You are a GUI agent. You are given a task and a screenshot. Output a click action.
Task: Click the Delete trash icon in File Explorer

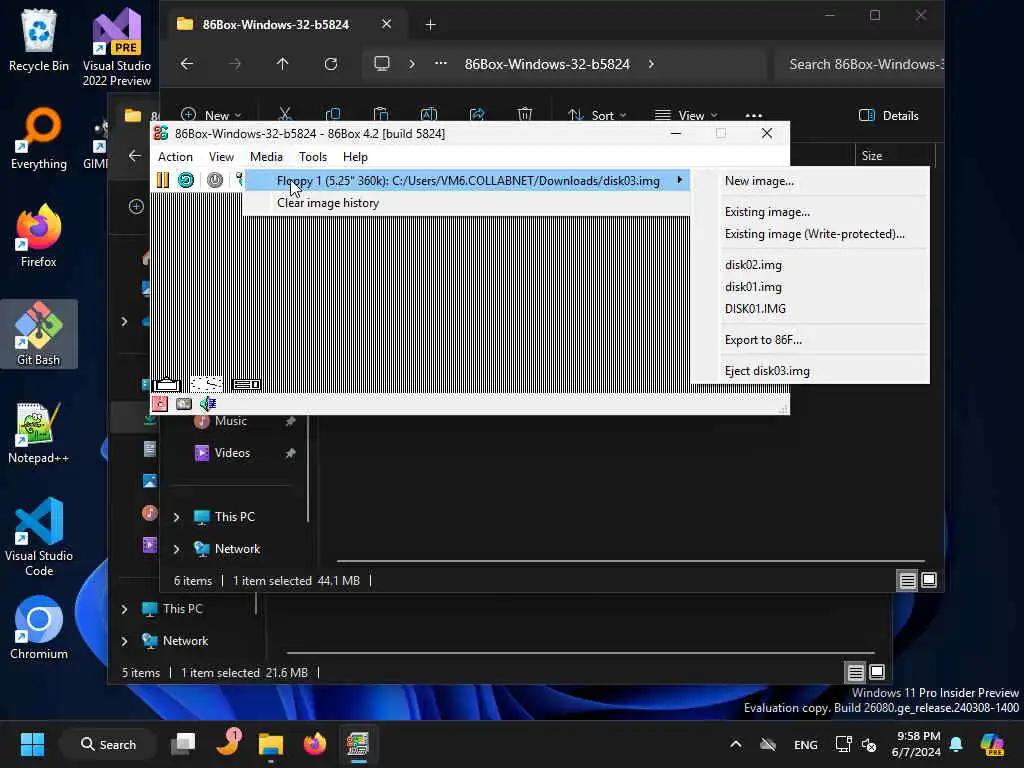coord(524,115)
